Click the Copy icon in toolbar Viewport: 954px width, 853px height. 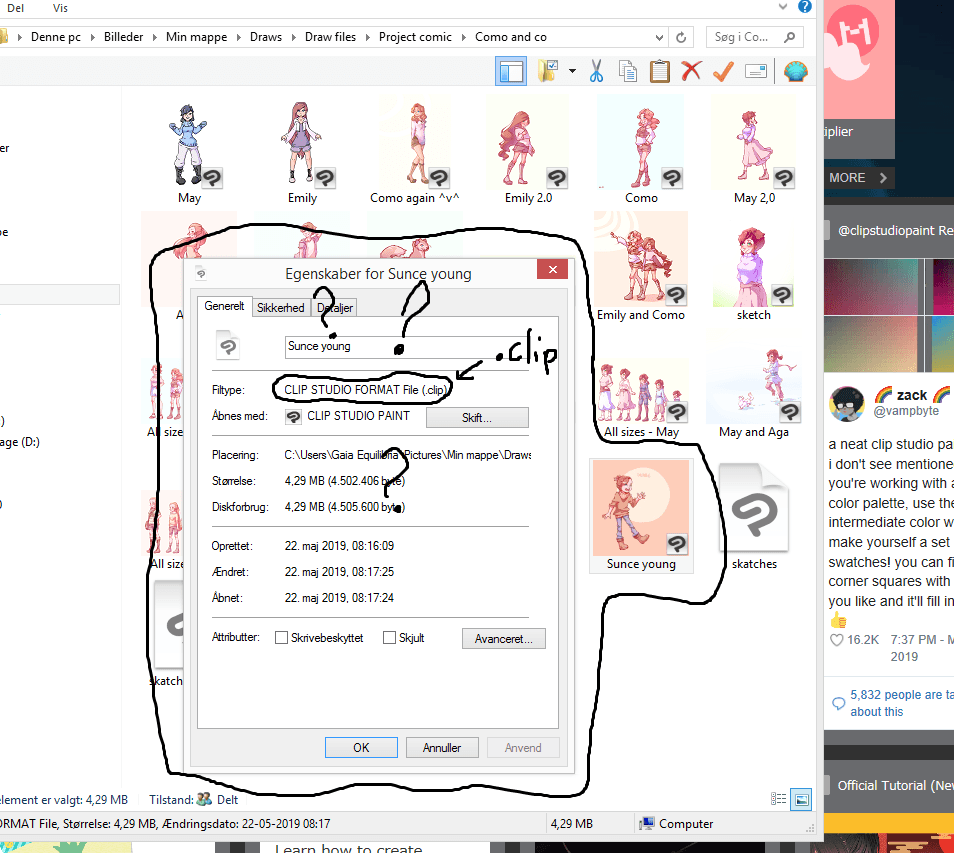[x=628, y=72]
